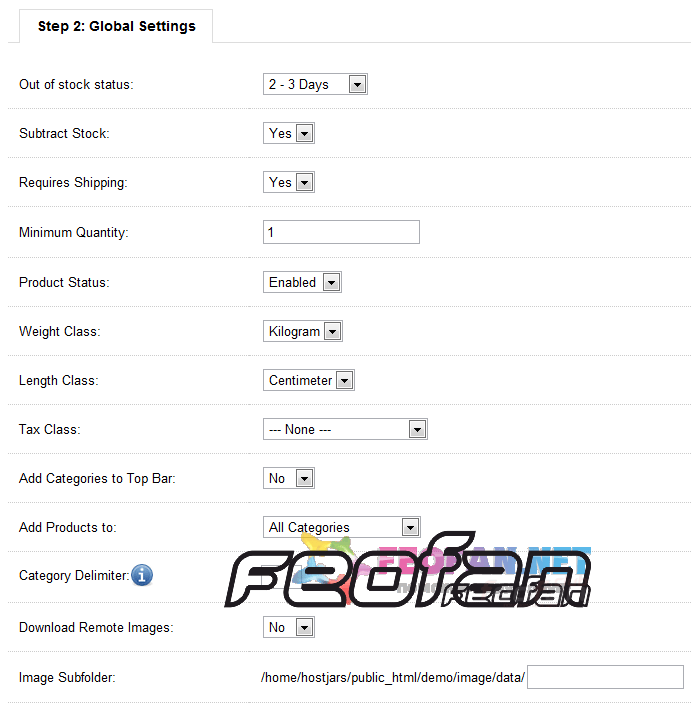
Task: Expand the Add Products to dropdown
Action: pos(341,527)
